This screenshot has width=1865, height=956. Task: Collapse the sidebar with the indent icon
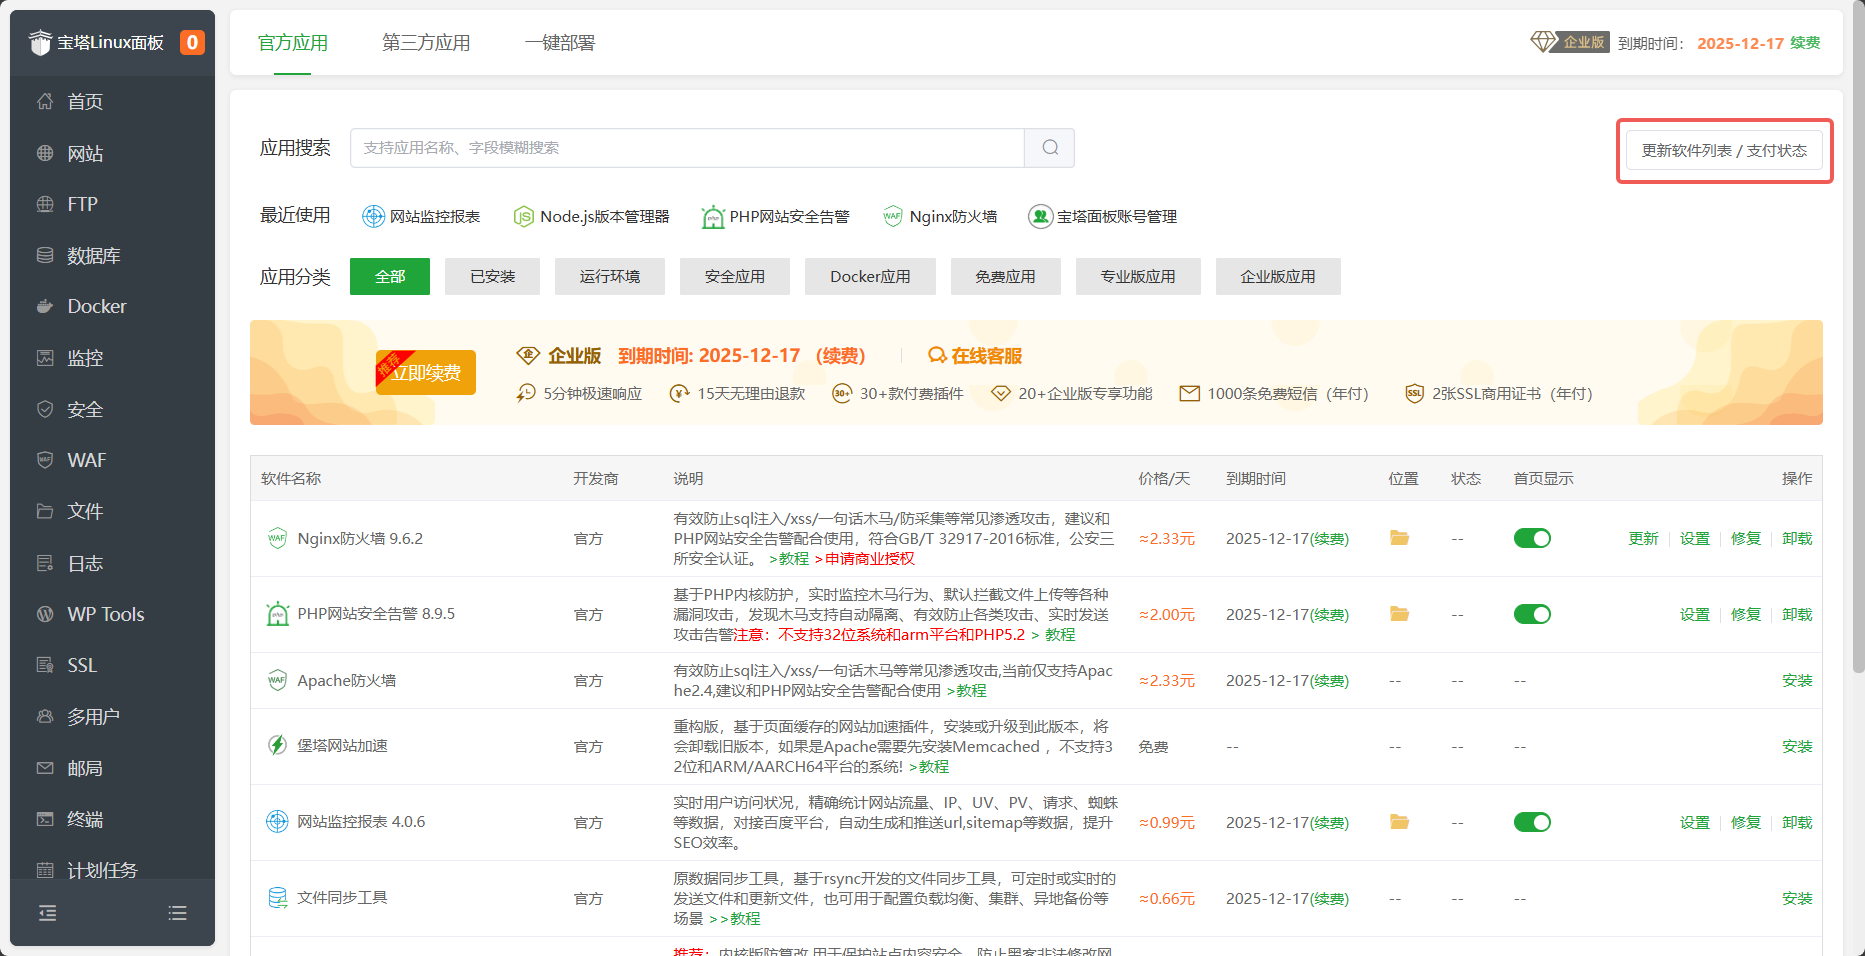(47, 913)
